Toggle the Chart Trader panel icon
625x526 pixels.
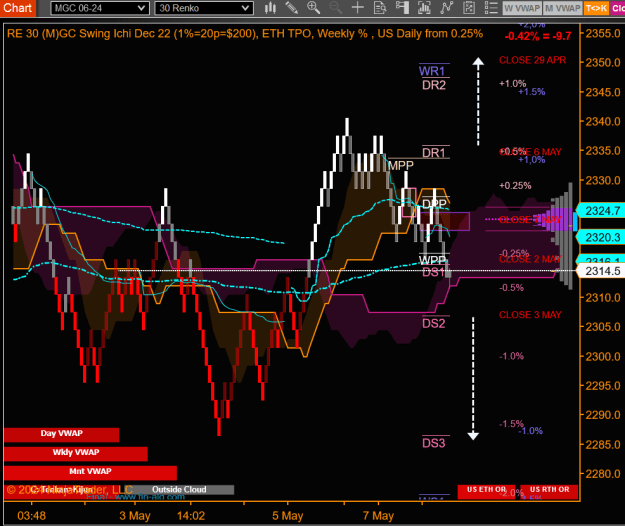point(402,8)
